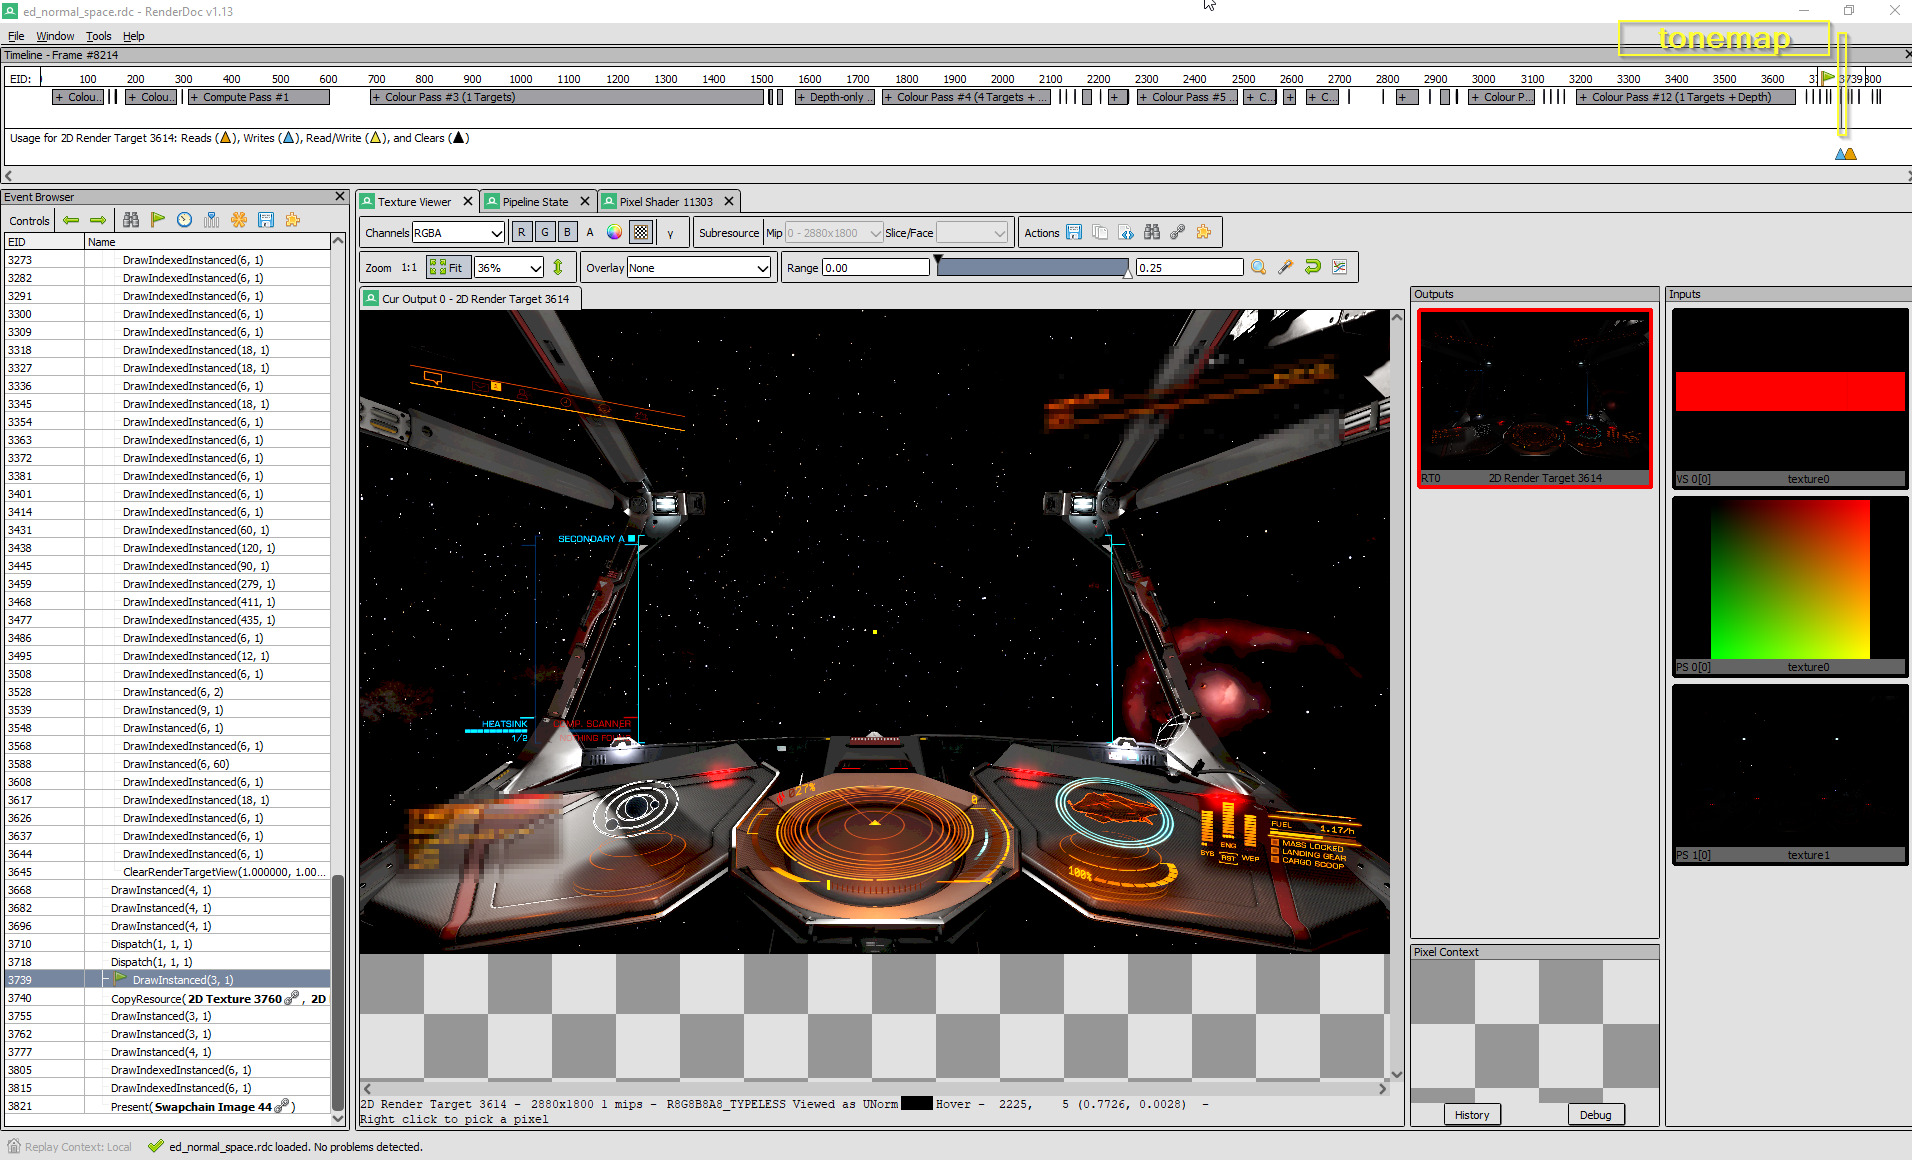
Task: Click the link icon beside 2D Texture 3760
Action: [292, 998]
